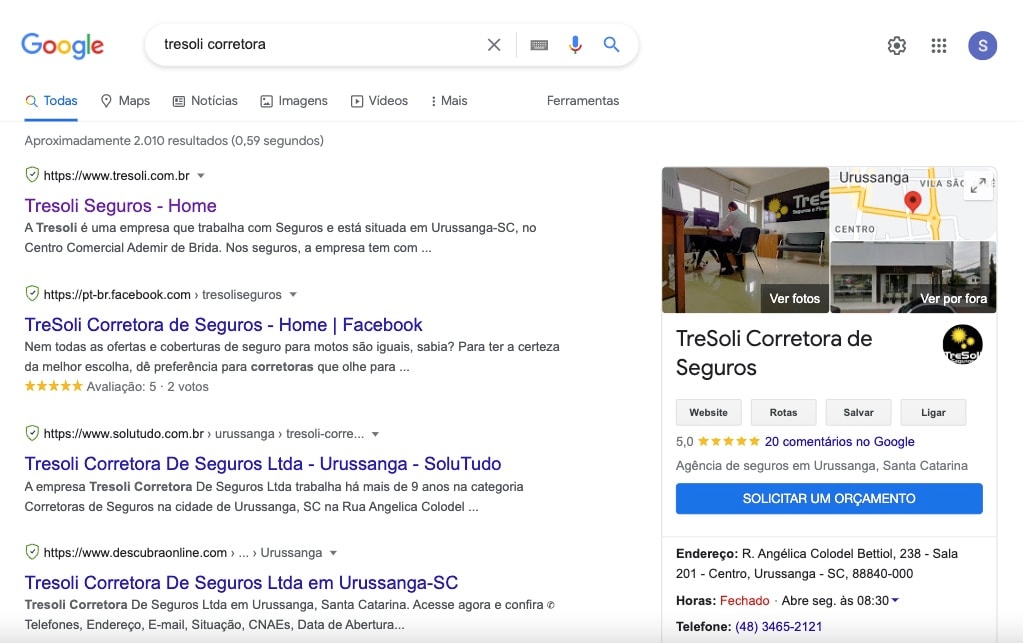1023x643 pixels.
Task: Click the https://www.tresoli.com.br URL text
Action: click(x=117, y=175)
